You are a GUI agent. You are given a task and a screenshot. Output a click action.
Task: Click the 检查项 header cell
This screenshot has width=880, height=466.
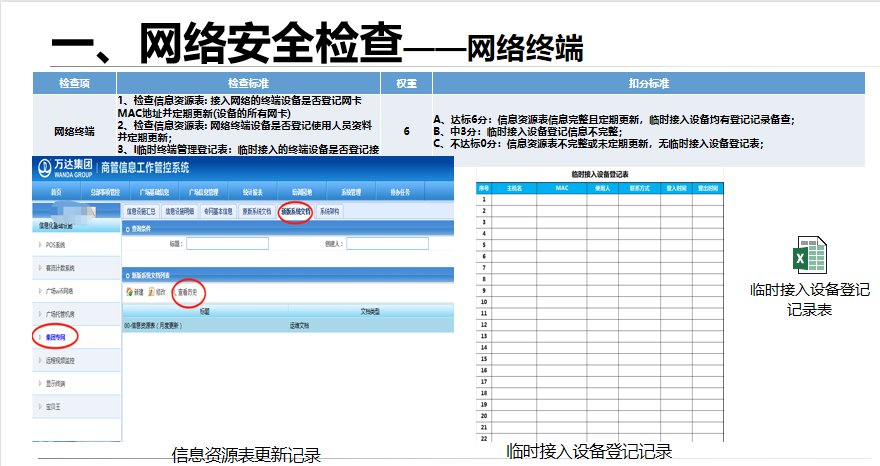74,83
